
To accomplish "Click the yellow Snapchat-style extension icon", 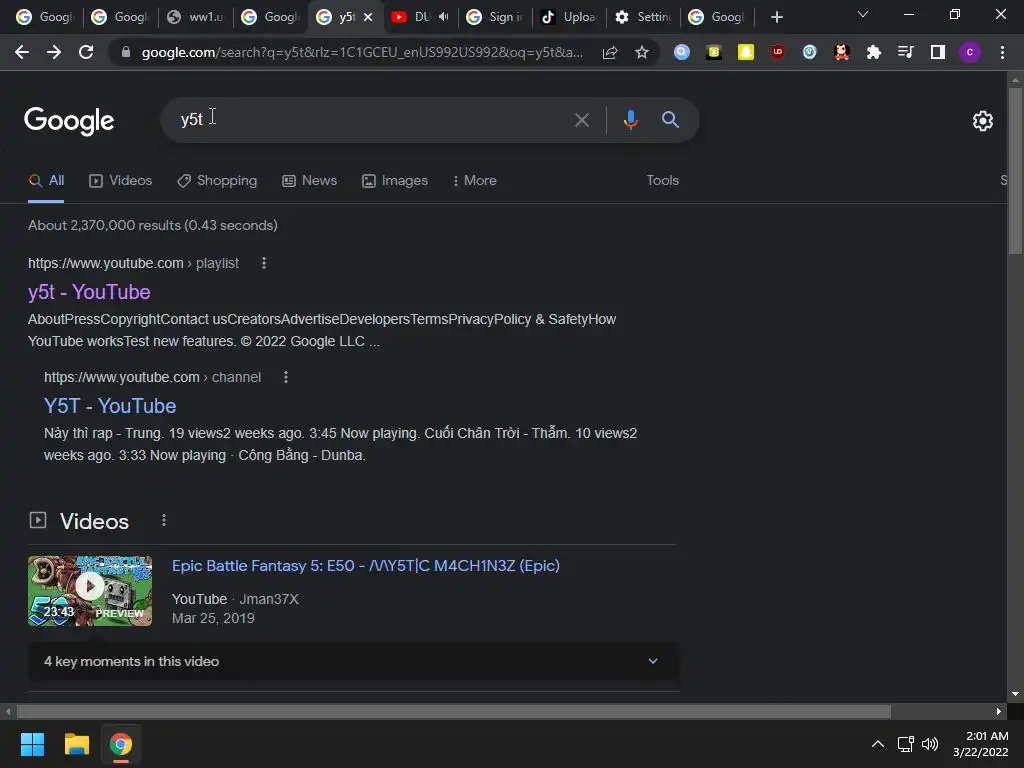I will (x=746, y=52).
